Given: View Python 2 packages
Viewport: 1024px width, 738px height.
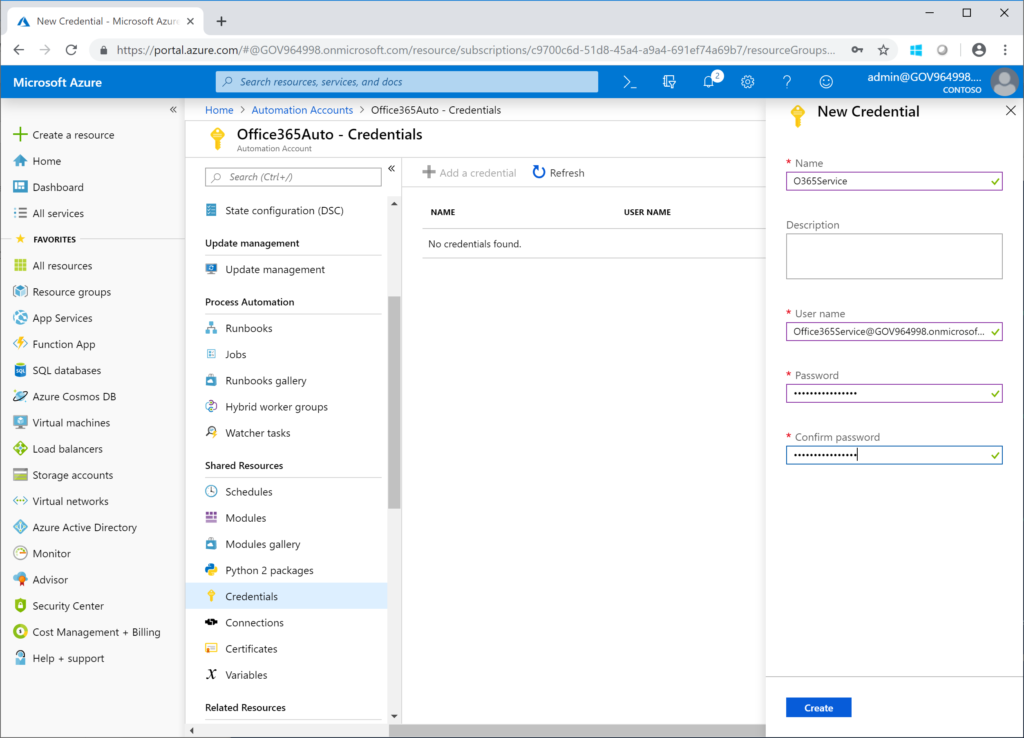Looking at the screenshot, I should [x=270, y=569].
